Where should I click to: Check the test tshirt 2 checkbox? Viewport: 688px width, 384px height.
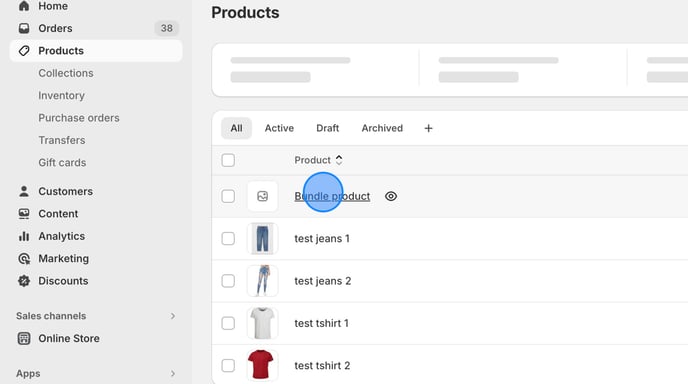coord(228,366)
